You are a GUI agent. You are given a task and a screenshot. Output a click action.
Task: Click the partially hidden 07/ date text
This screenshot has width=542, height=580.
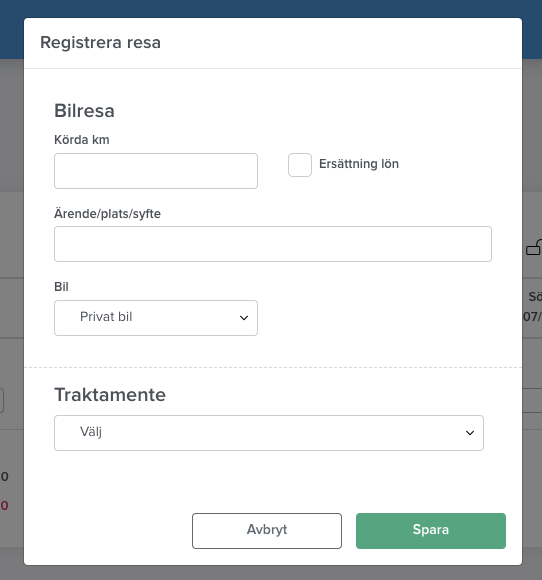tap(532, 317)
